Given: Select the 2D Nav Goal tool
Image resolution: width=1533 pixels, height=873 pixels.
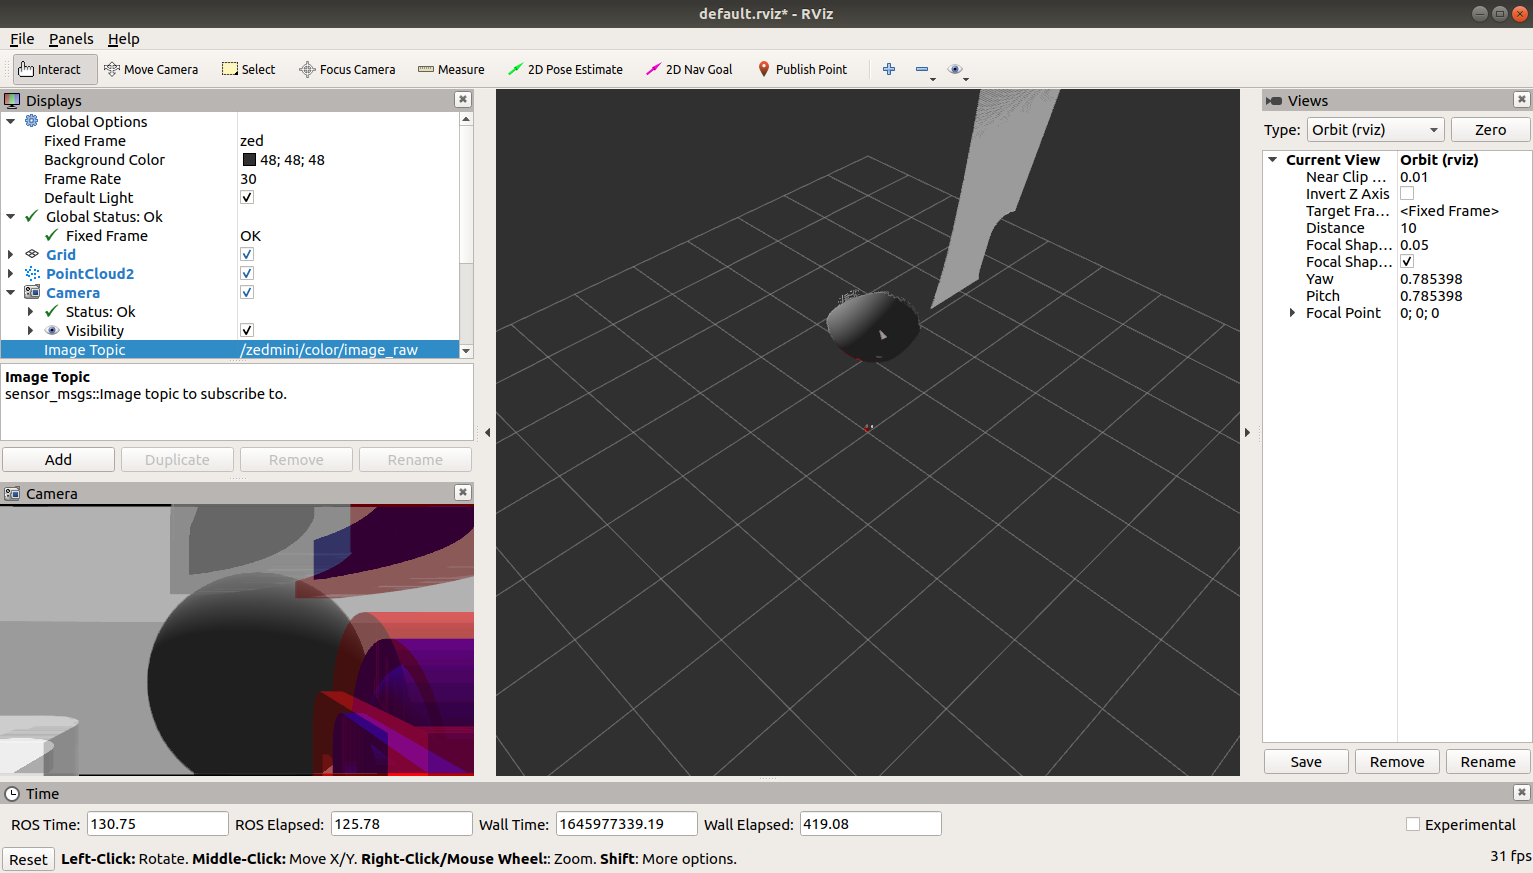Looking at the screenshot, I should tap(689, 69).
